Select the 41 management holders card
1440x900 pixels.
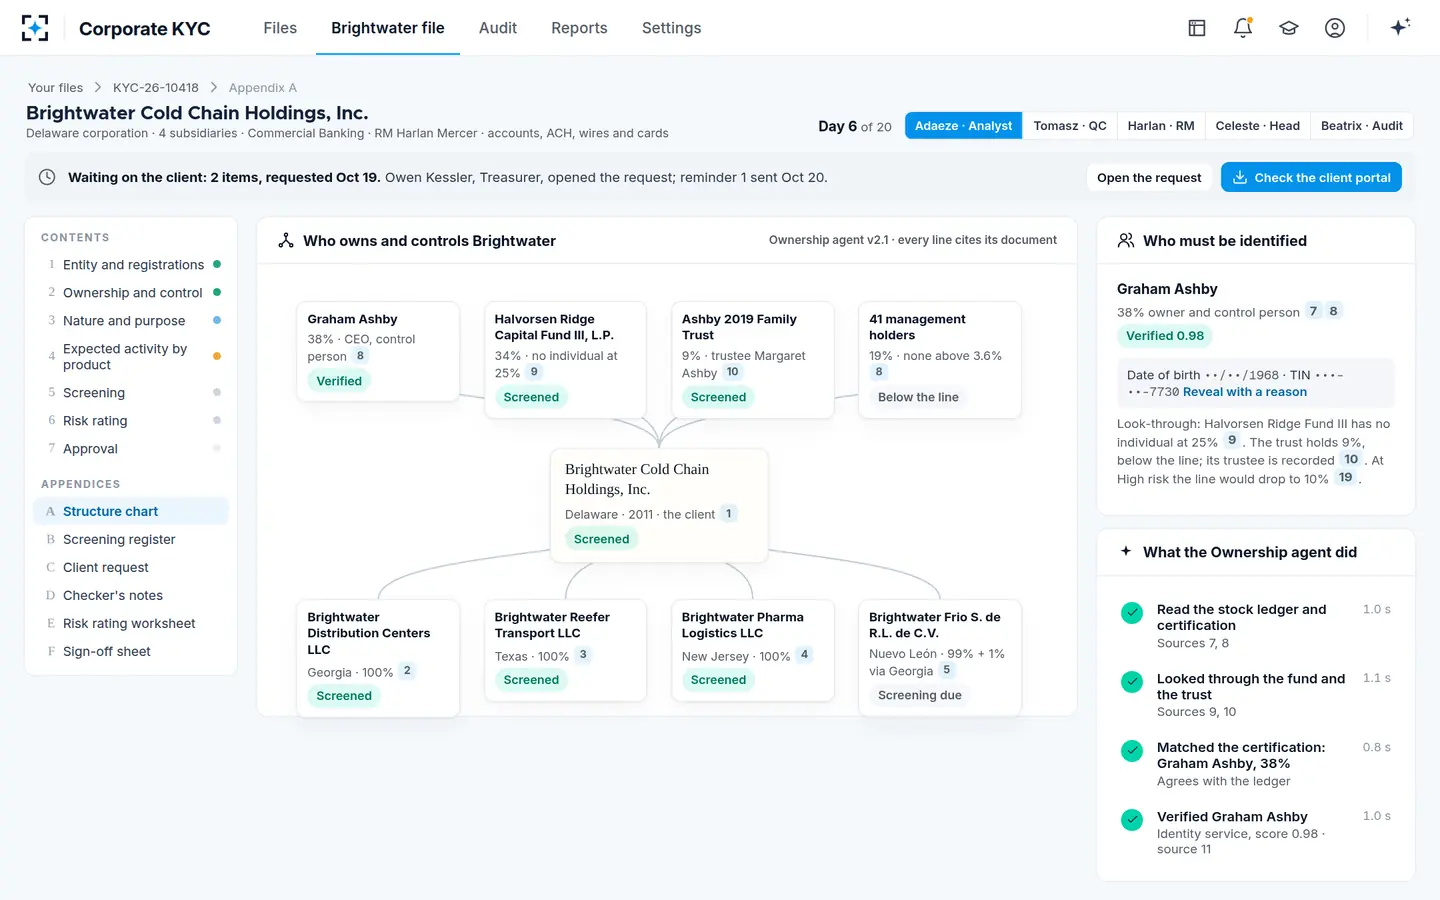point(940,360)
